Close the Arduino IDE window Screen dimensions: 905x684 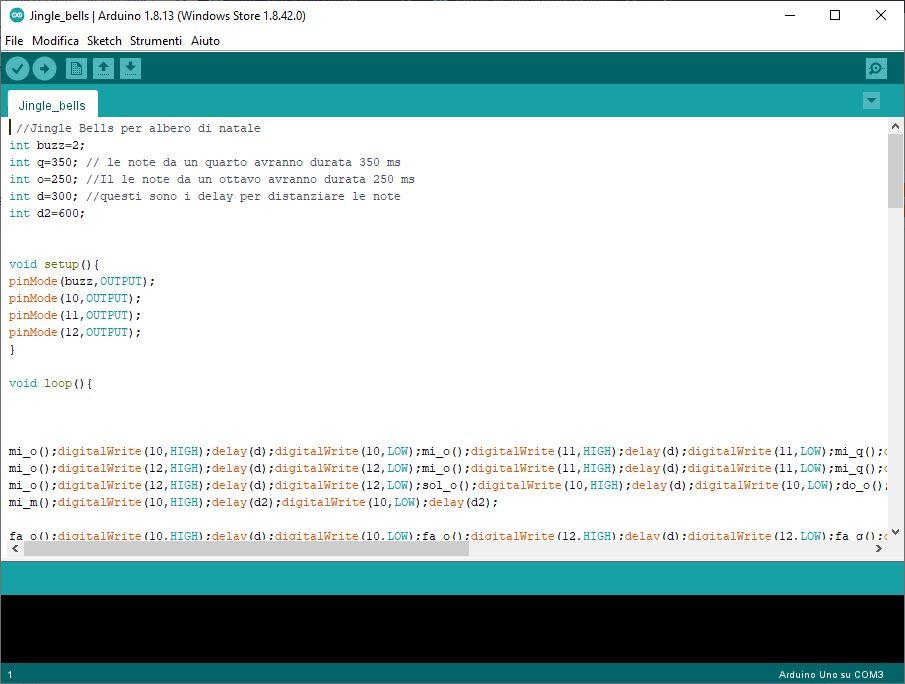(881, 16)
